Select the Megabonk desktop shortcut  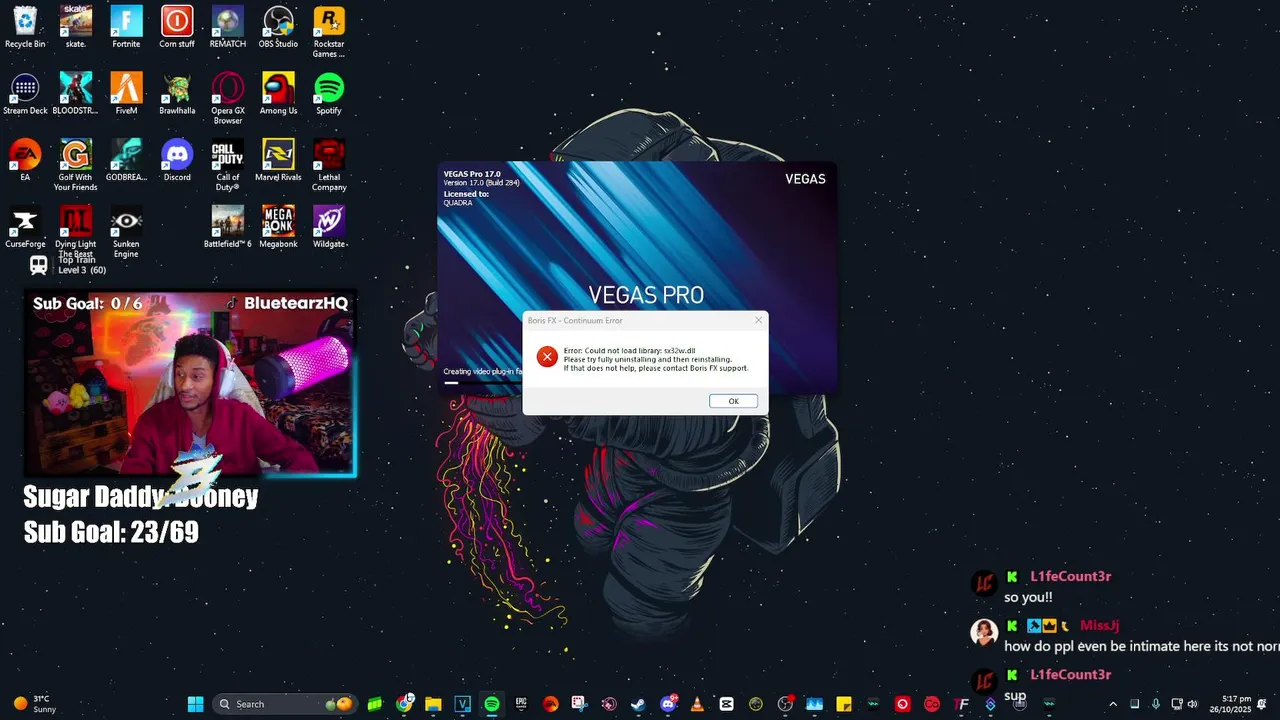[x=278, y=227]
